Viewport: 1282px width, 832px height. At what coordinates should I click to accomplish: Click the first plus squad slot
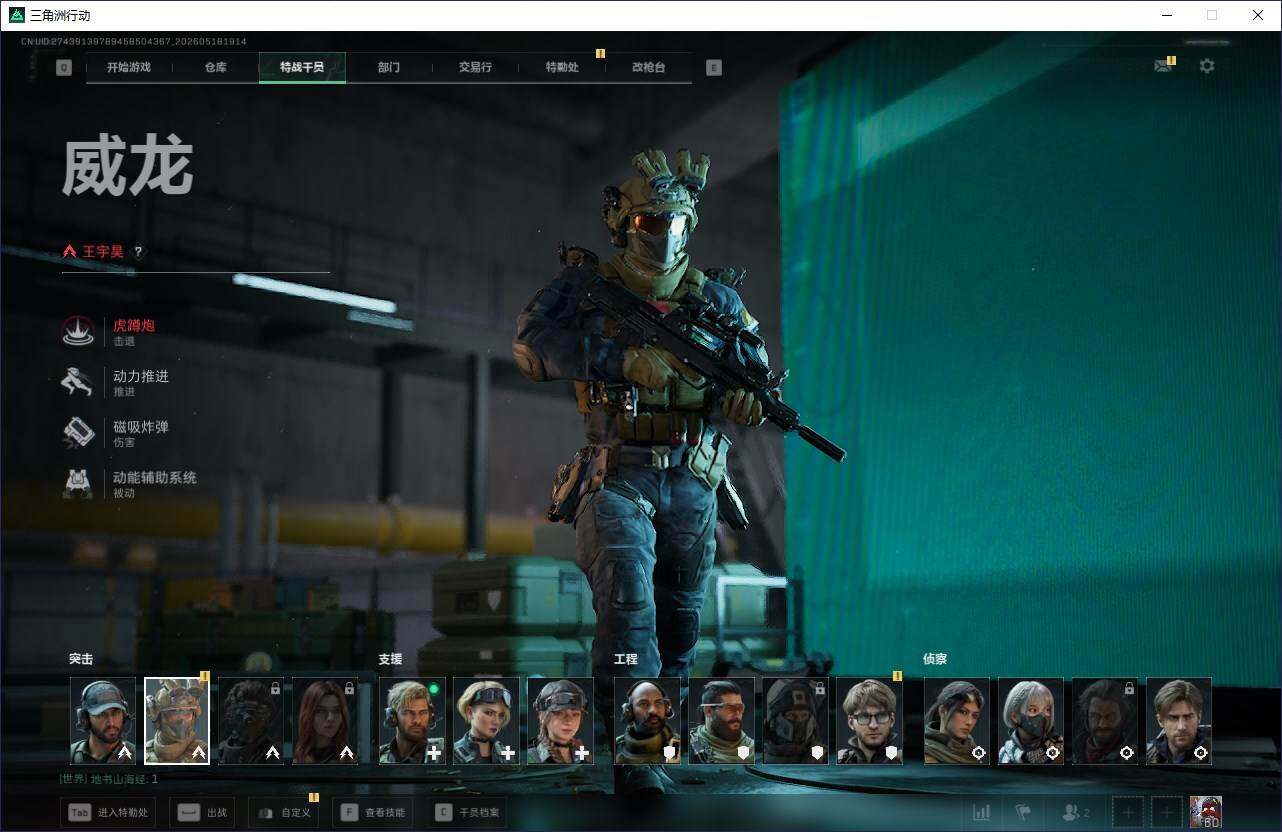tap(1128, 813)
